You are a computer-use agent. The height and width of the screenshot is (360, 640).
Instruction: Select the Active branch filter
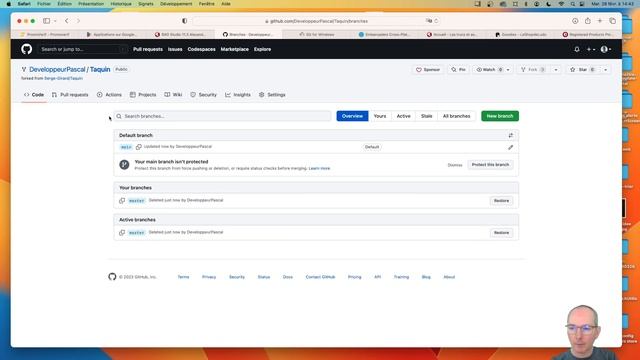coord(404,116)
